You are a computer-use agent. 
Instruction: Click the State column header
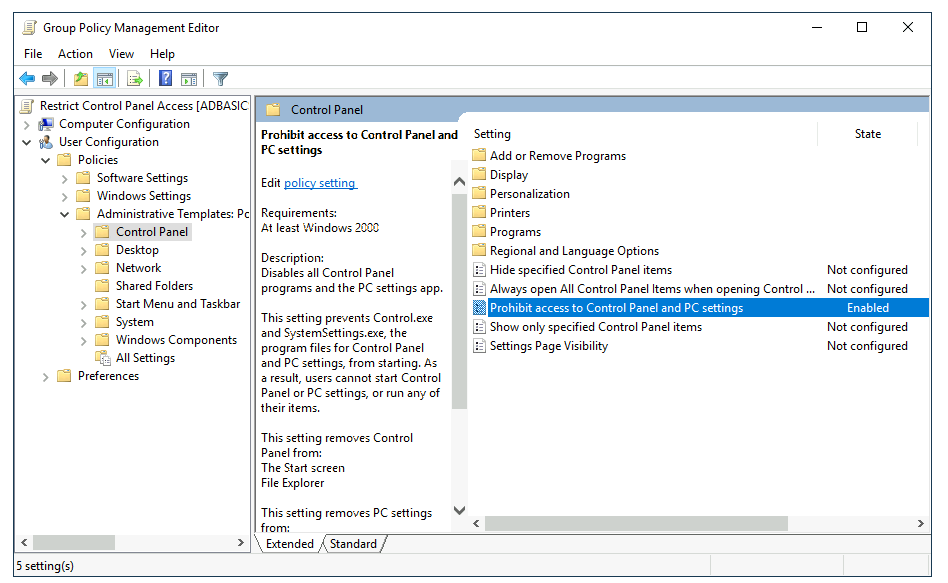point(867,134)
